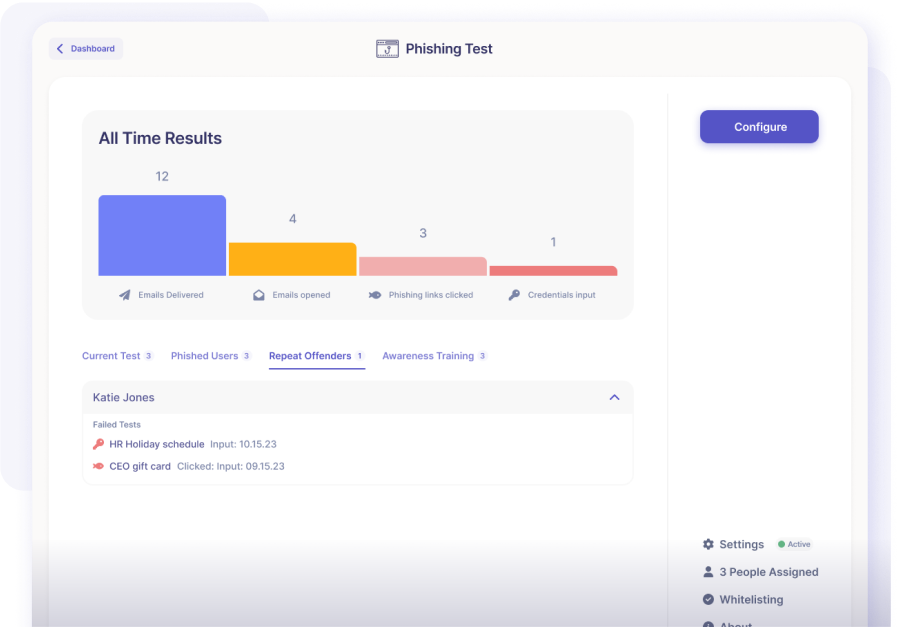
Task: Click the back chevron on Dashboard button
Action: click(60, 48)
